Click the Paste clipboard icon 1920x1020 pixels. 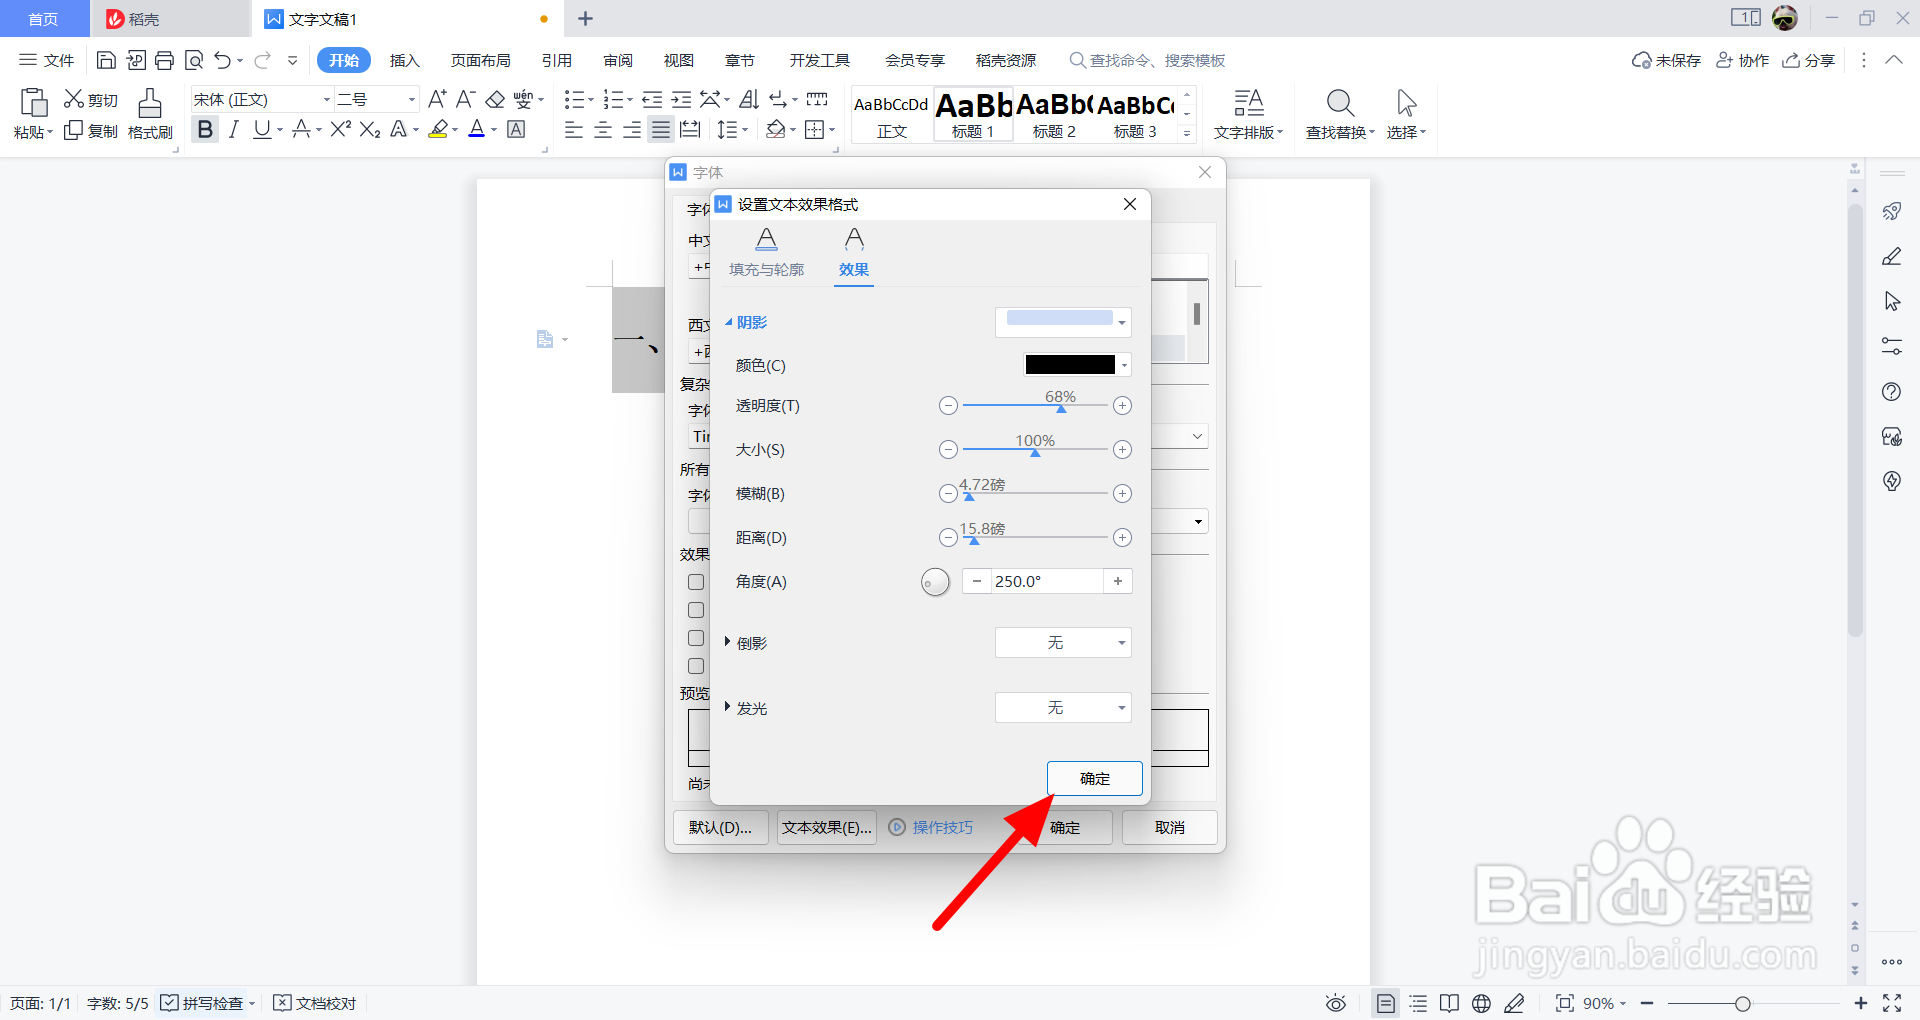33,103
